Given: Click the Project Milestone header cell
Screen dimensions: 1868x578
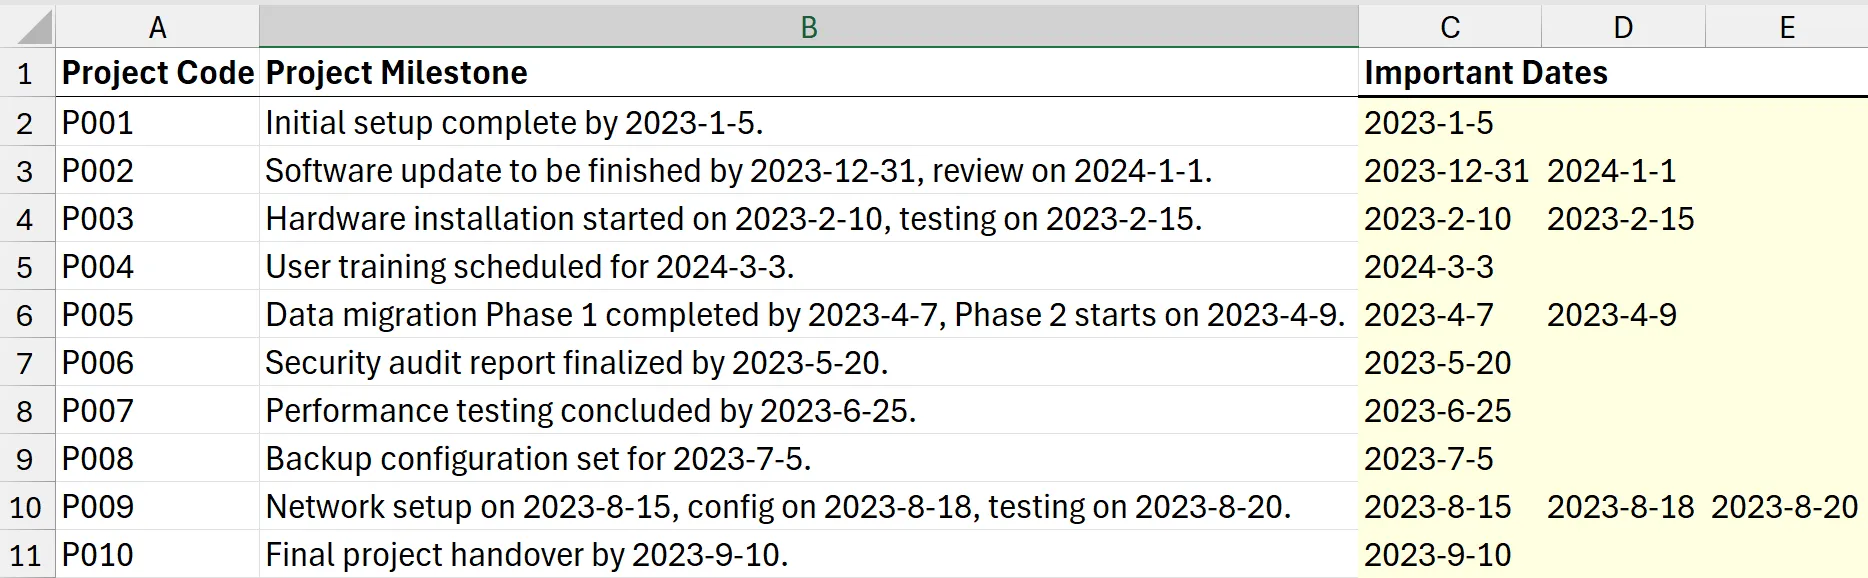Looking at the screenshot, I should 808,73.
